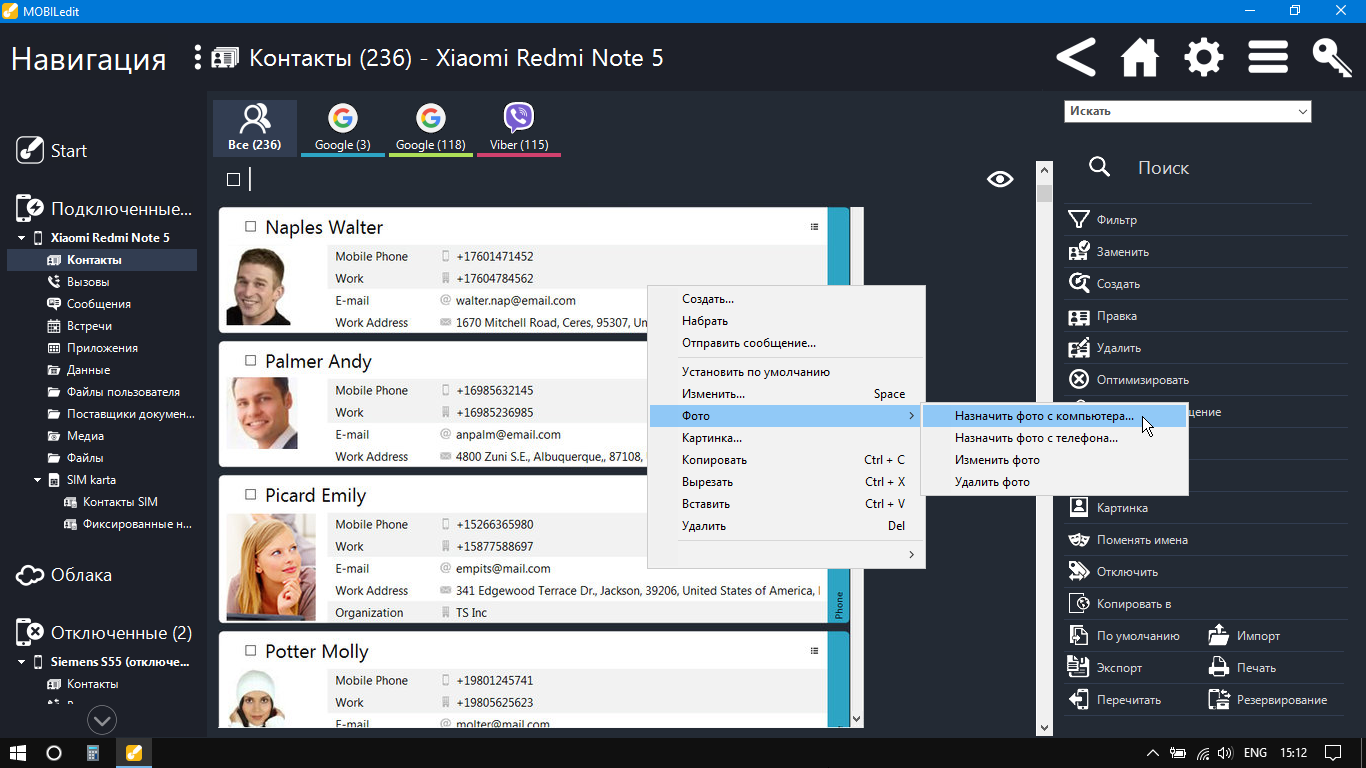
Task: Choose Изменить фото in submenu
Action: pos(1055,460)
